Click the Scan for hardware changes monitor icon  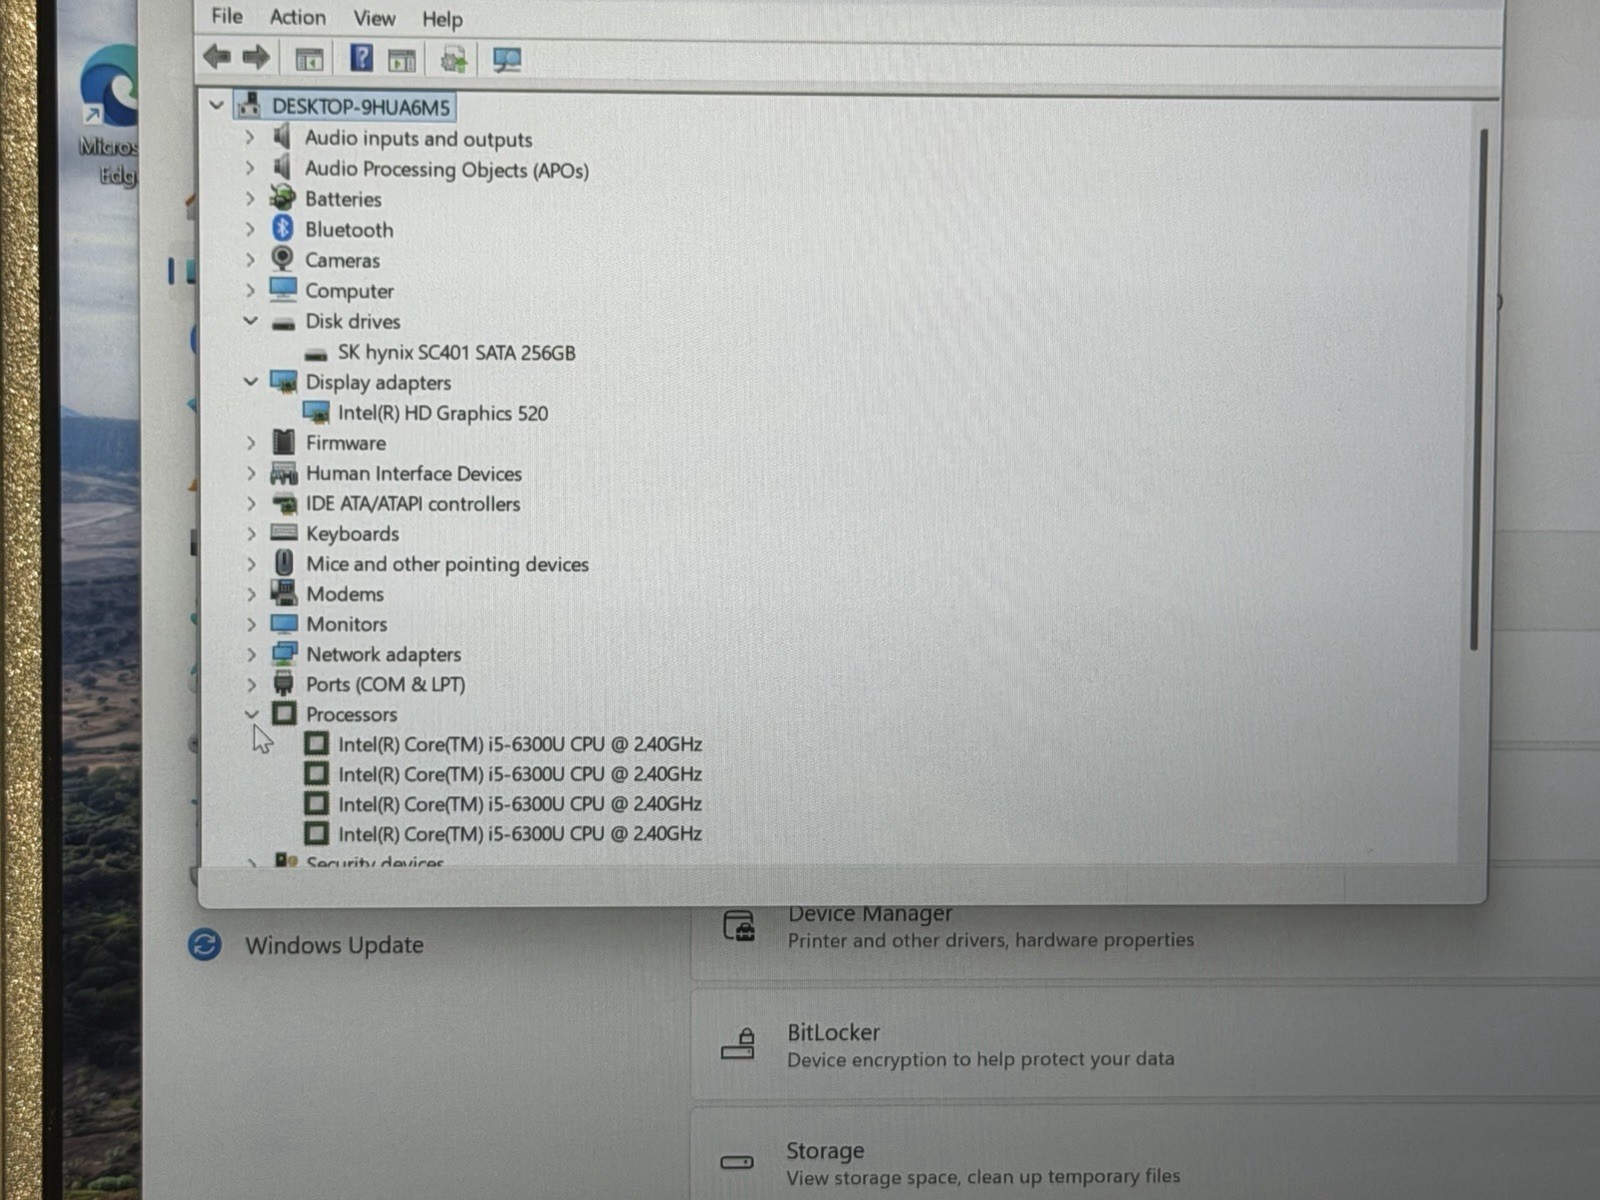pyautogui.click(x=507, y=60)
